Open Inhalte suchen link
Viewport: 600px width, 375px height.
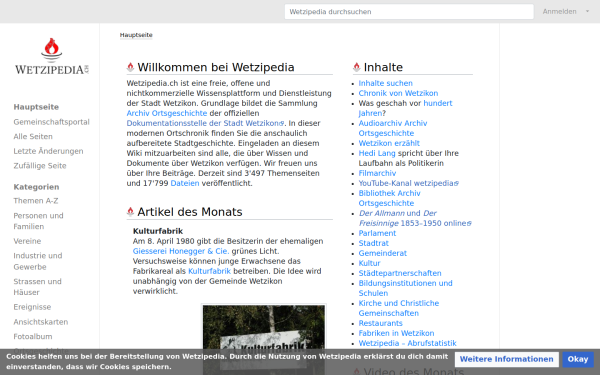tap(385, 83)
